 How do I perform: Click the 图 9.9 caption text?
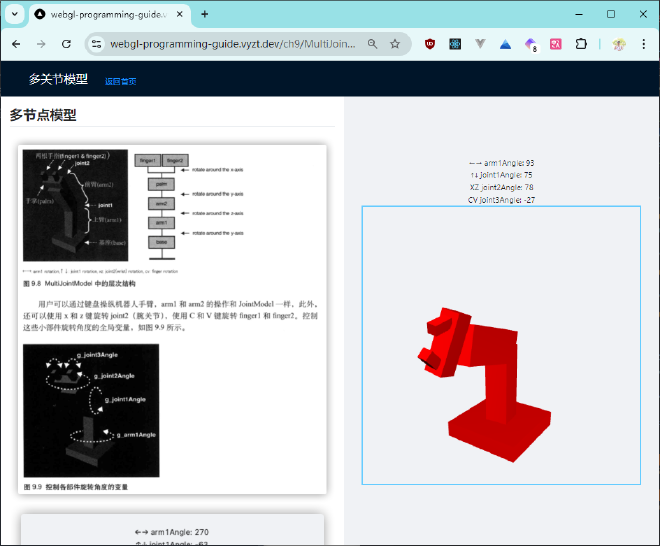76,487
